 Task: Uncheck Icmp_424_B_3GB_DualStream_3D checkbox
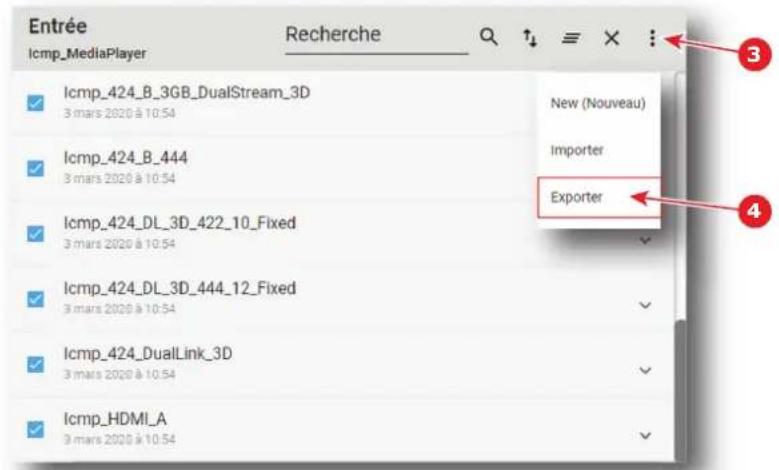tap(35, 103)
